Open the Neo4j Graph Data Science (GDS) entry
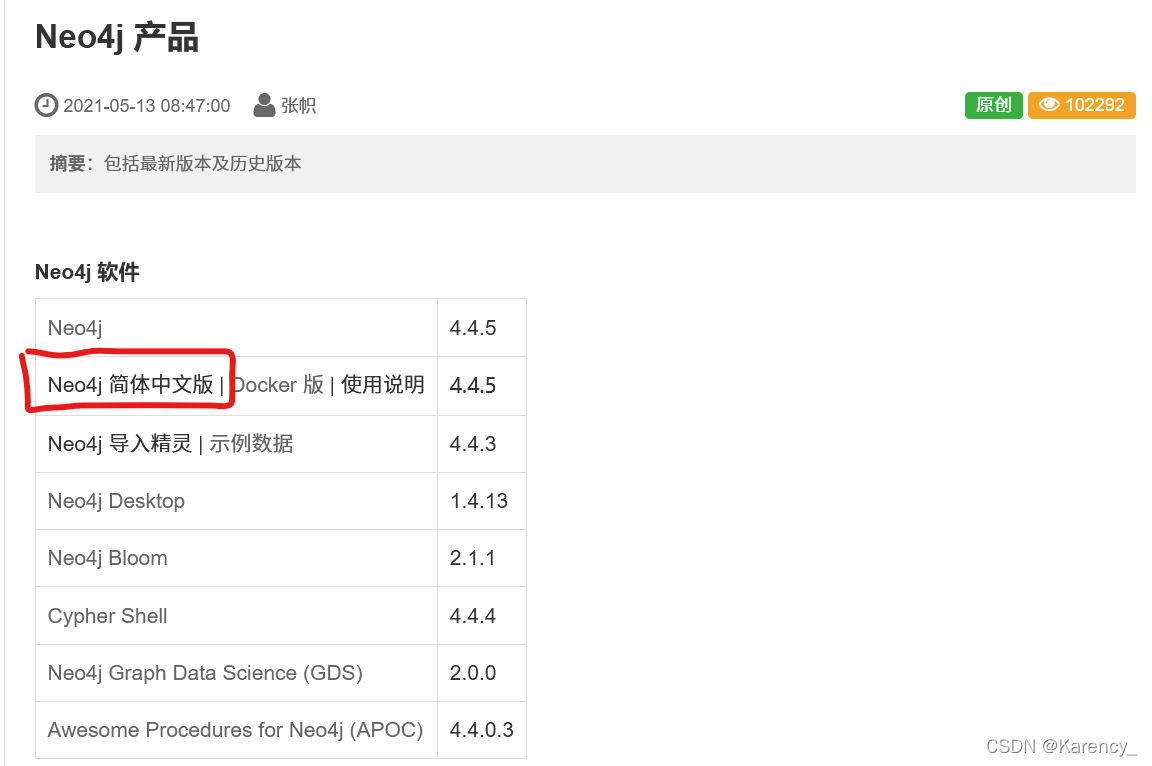 coord(205,673)
